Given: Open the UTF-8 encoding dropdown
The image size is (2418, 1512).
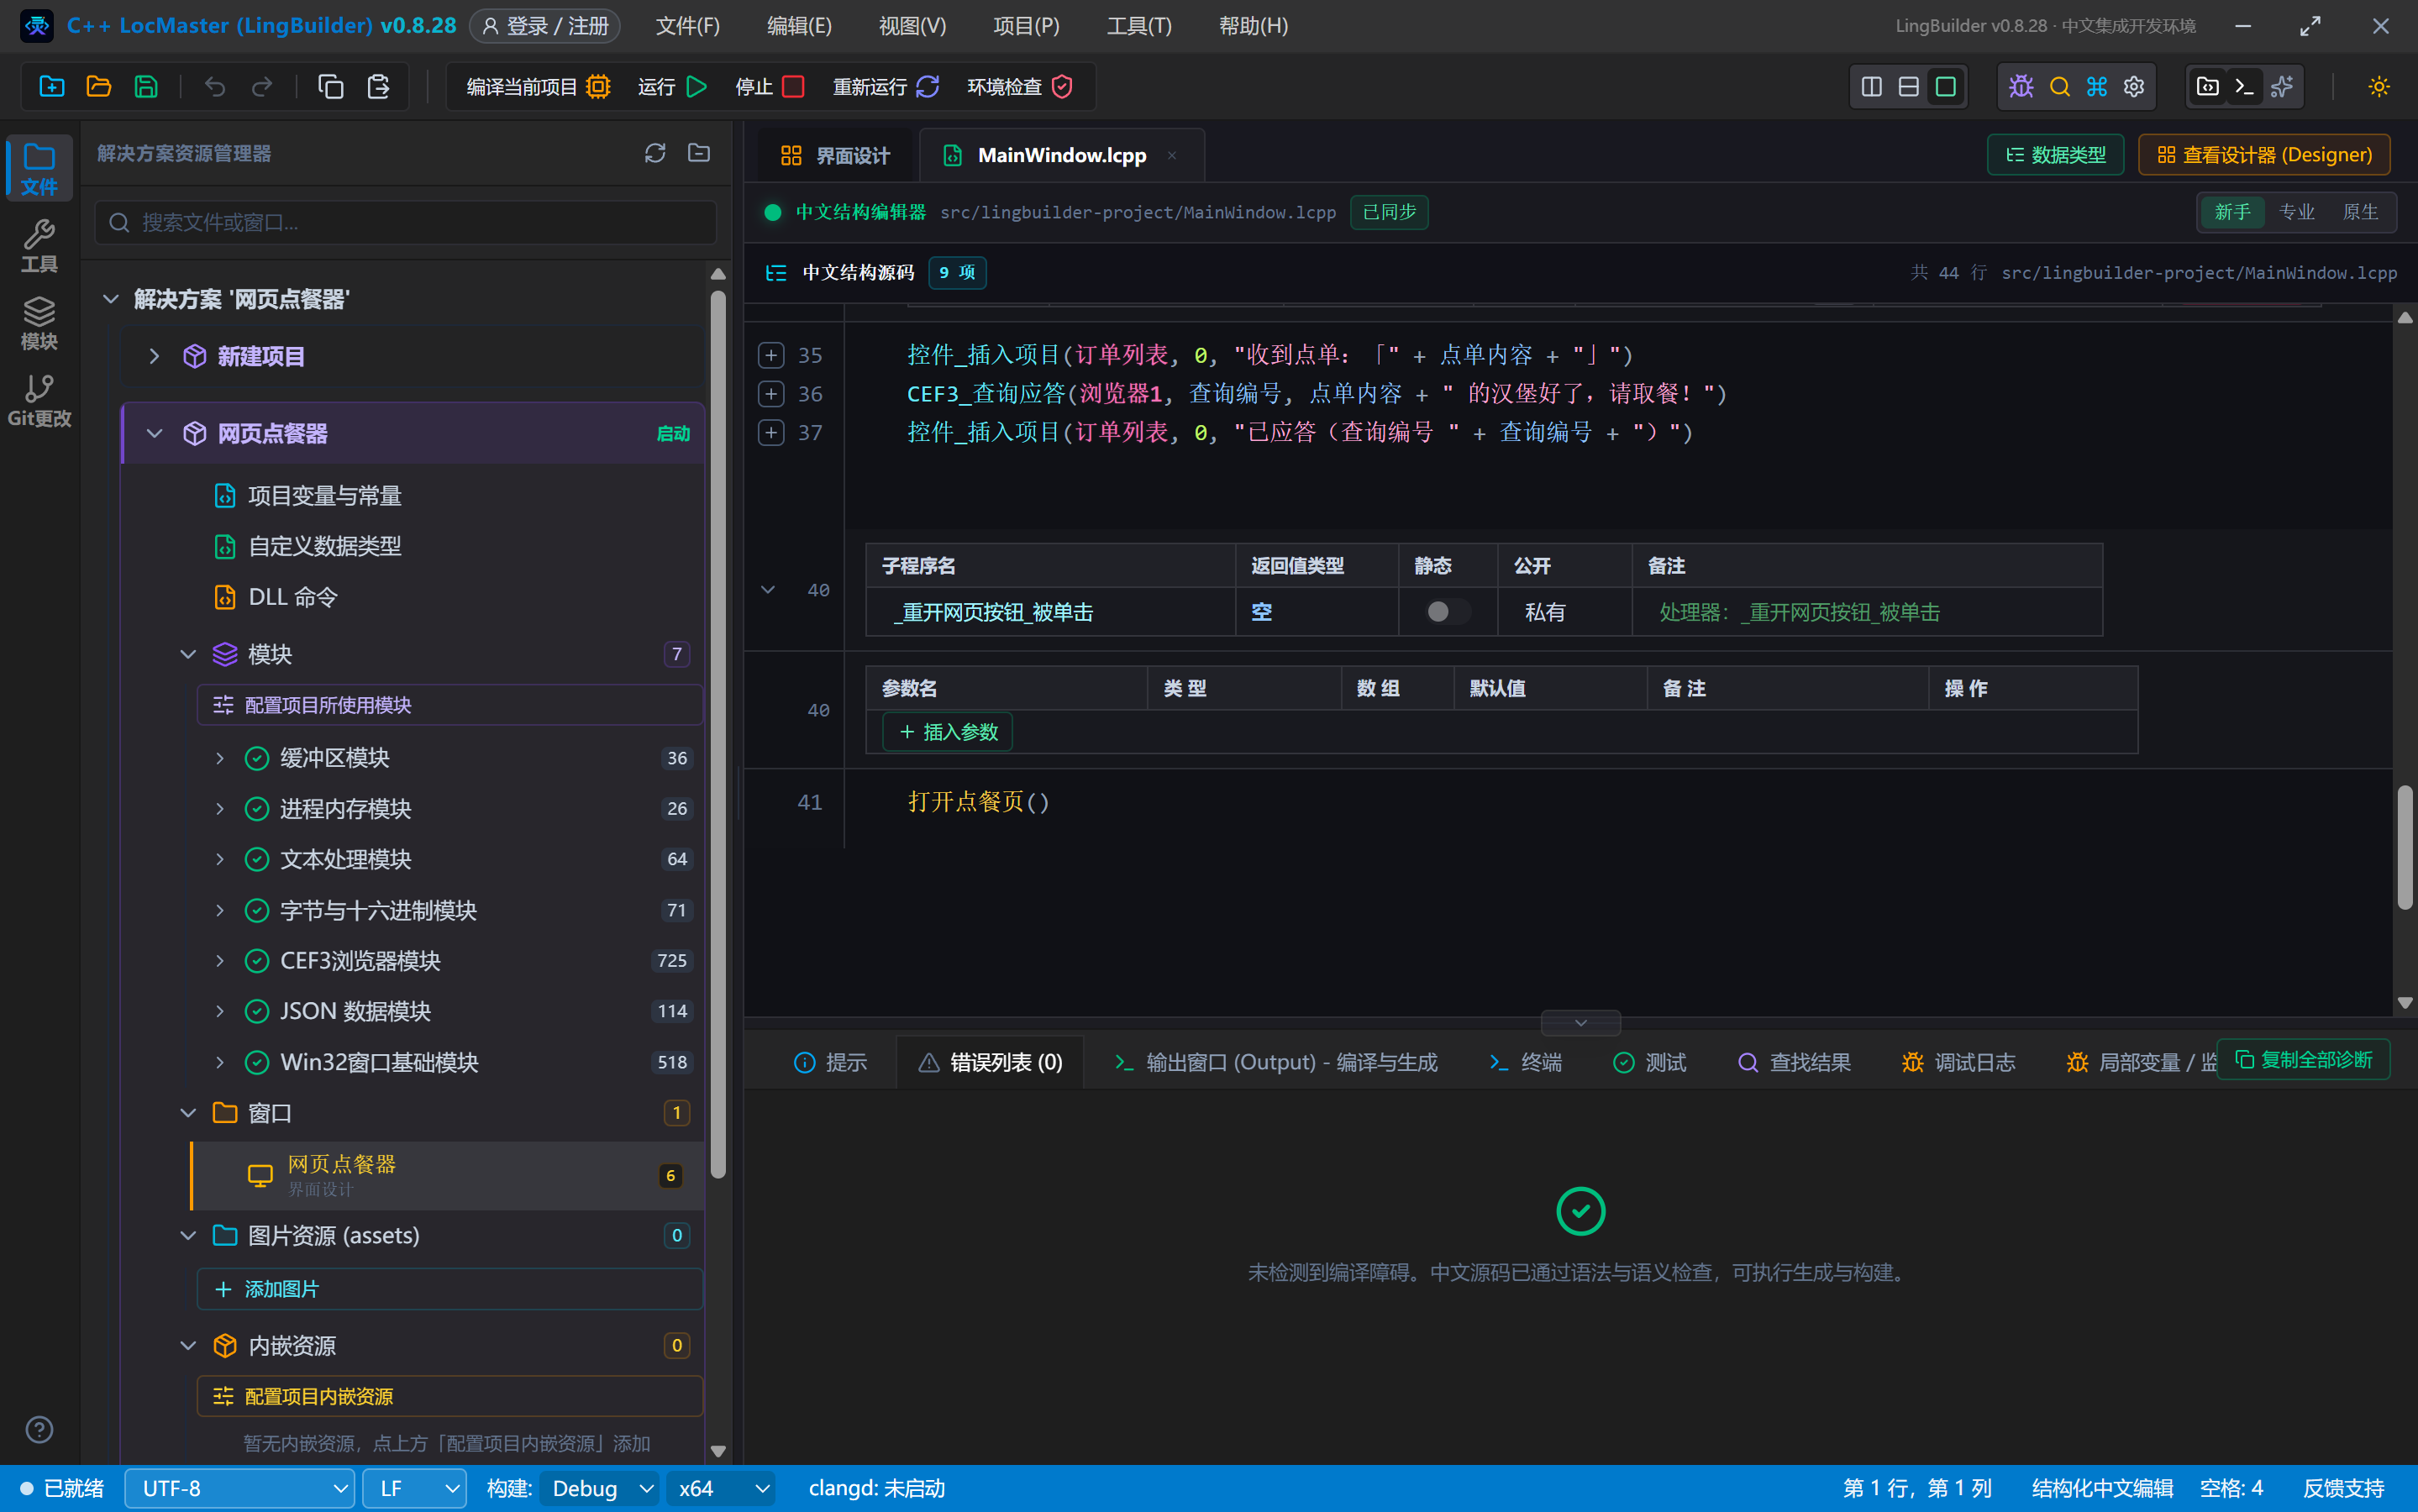Looking at the screenshot, I should coord(239,1489).
